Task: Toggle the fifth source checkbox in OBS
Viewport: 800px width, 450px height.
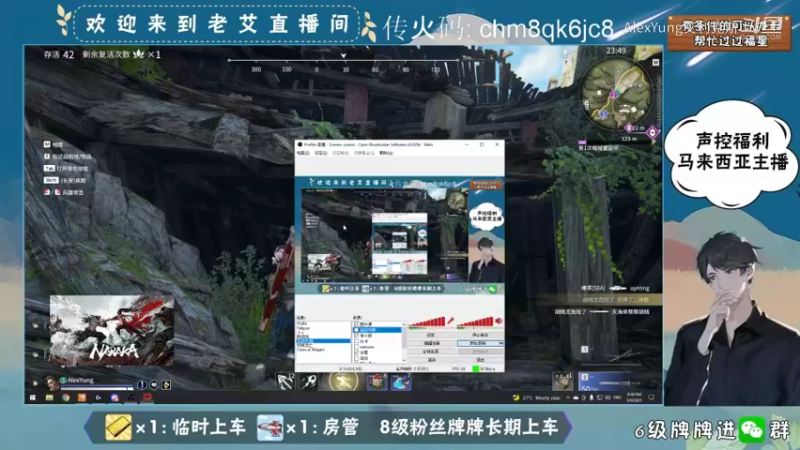Action: [x=356, y=347]
